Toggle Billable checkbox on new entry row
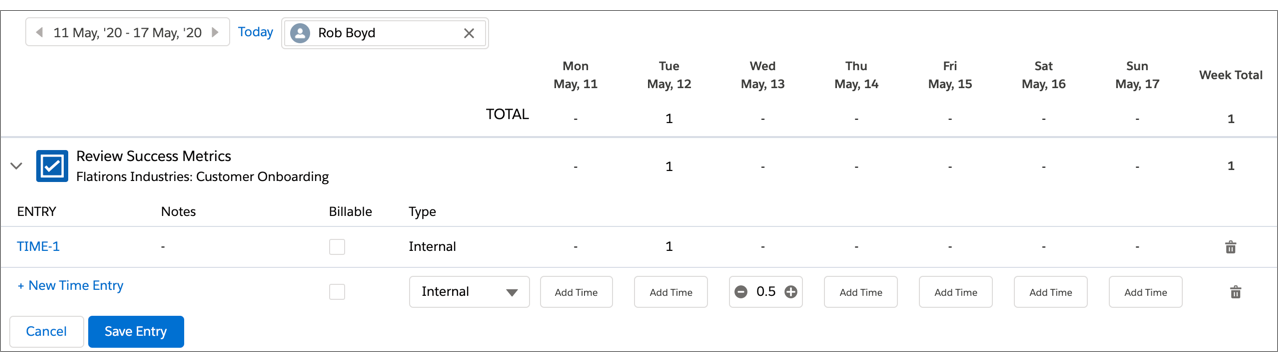Viewport: 1278px width, 362px height. point(337,292)
